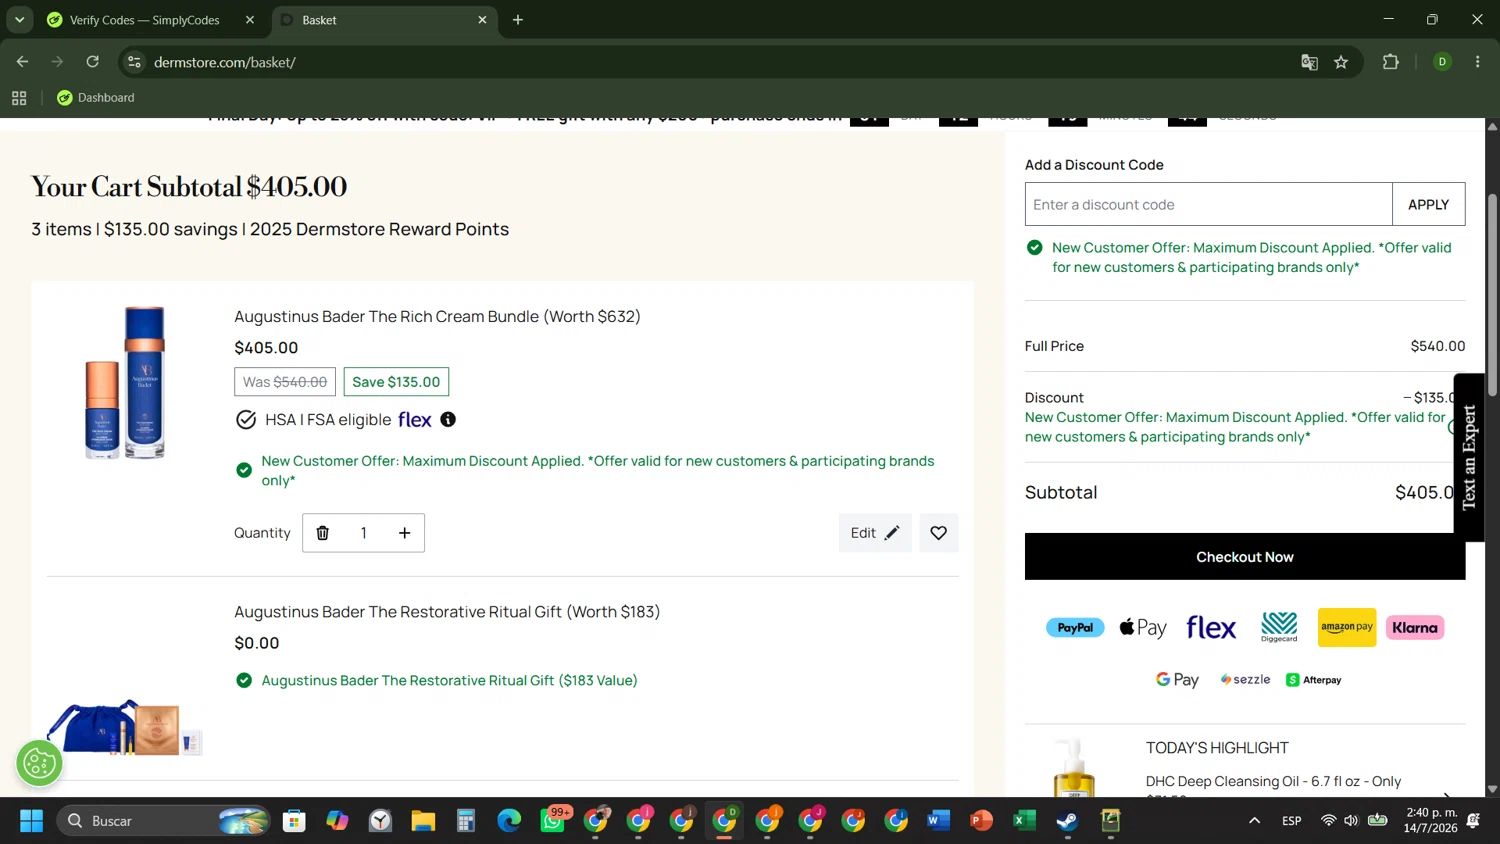
Task: Open Microsoft Word from taskbar
Action: (938, 821)
